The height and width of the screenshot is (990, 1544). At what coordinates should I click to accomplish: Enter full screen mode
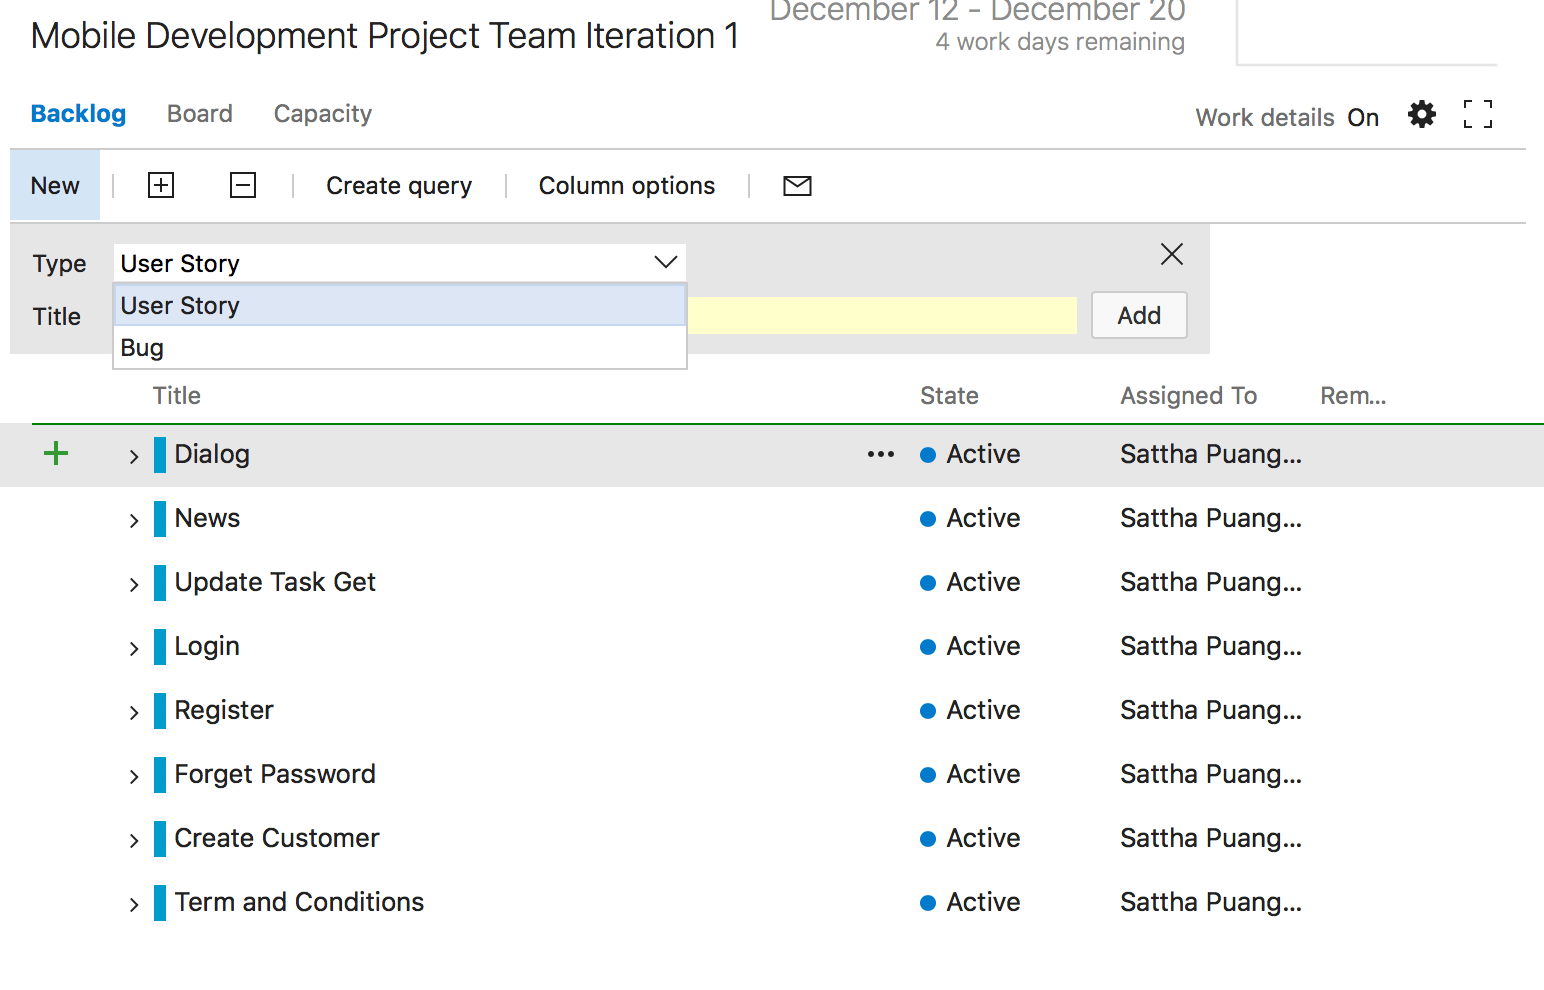click(x=1477, y=114)
